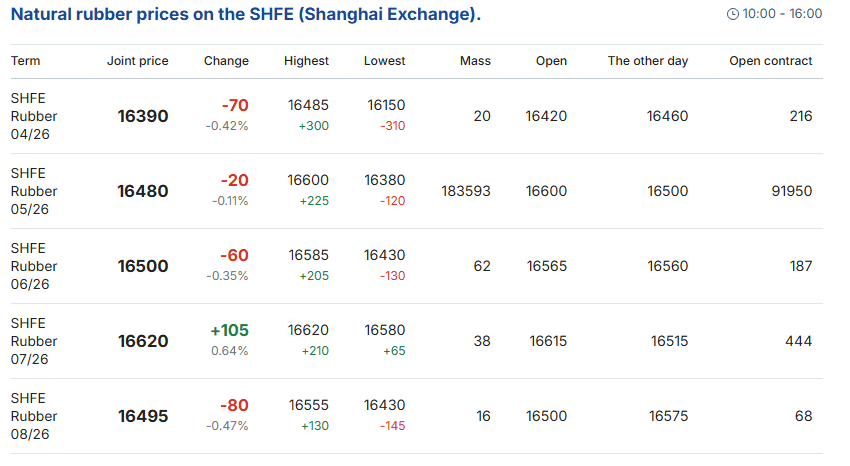Click the Natural rubber prices SHFE heading
The height and width of the screenshot is (466, 850).
point(245,14)
